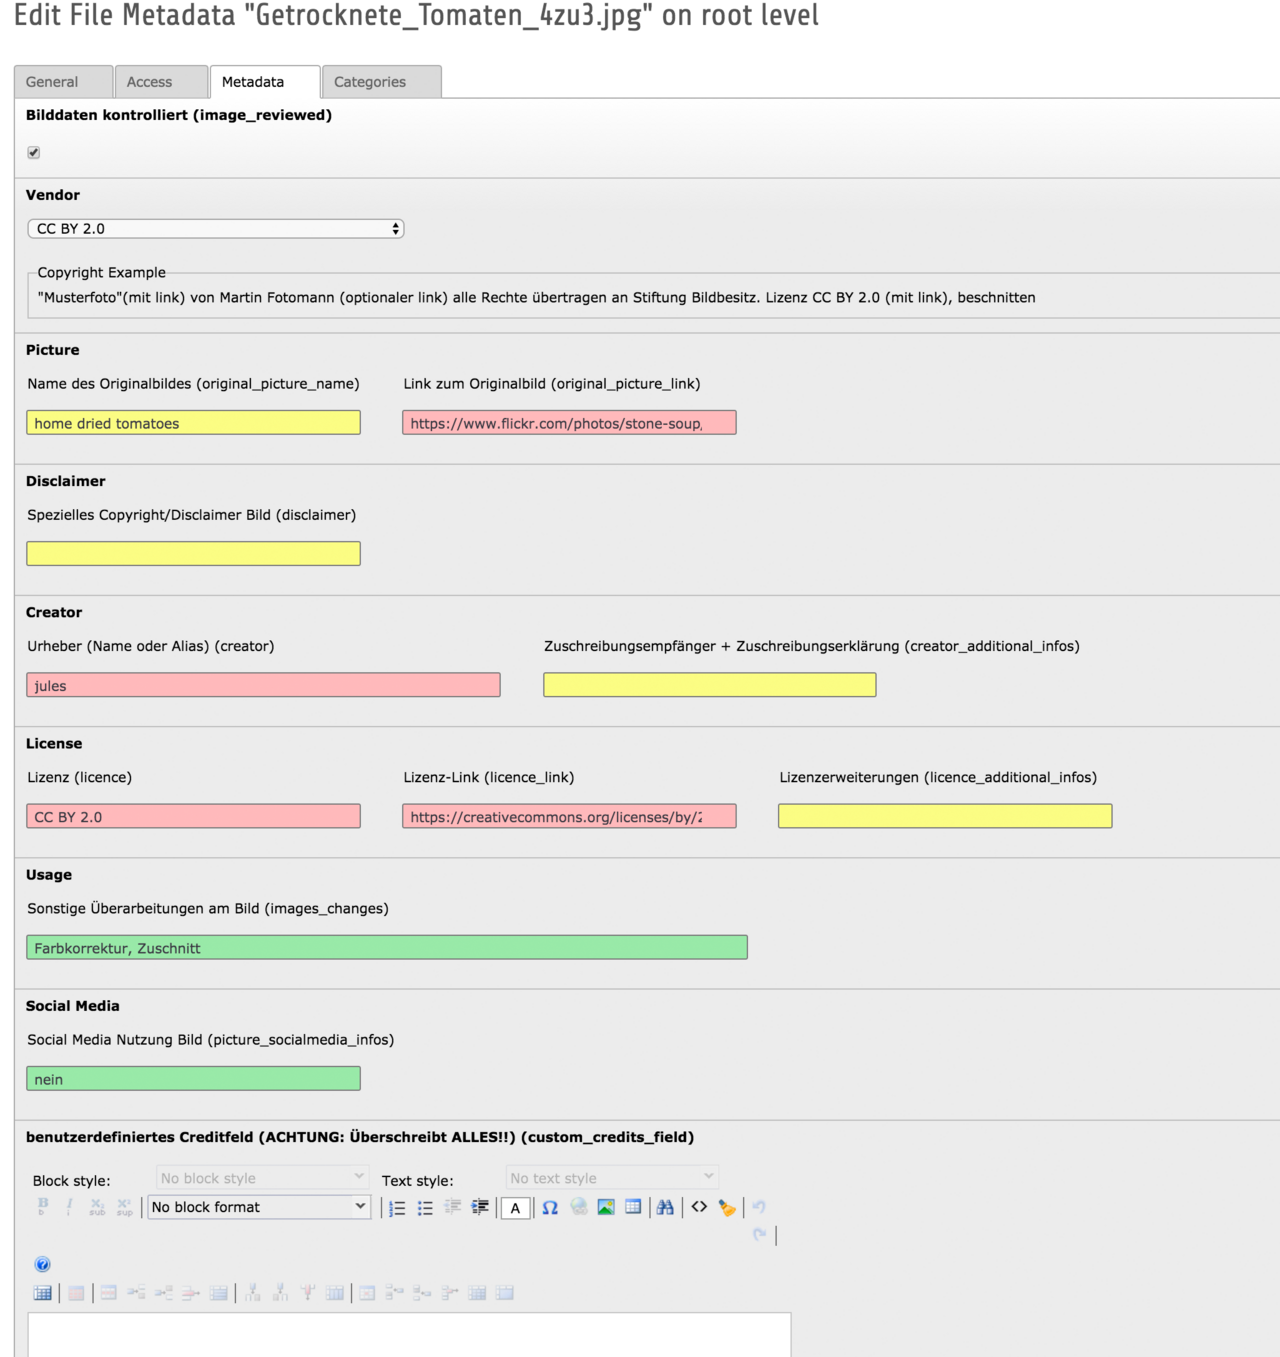
Task: Click the Italic formatting icon
Action: (69, 1206)
